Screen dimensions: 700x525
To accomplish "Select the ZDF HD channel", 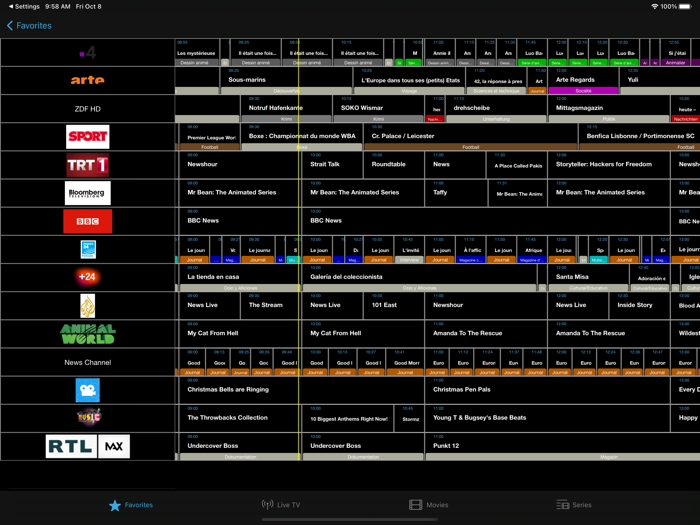I will pos(88,108).
